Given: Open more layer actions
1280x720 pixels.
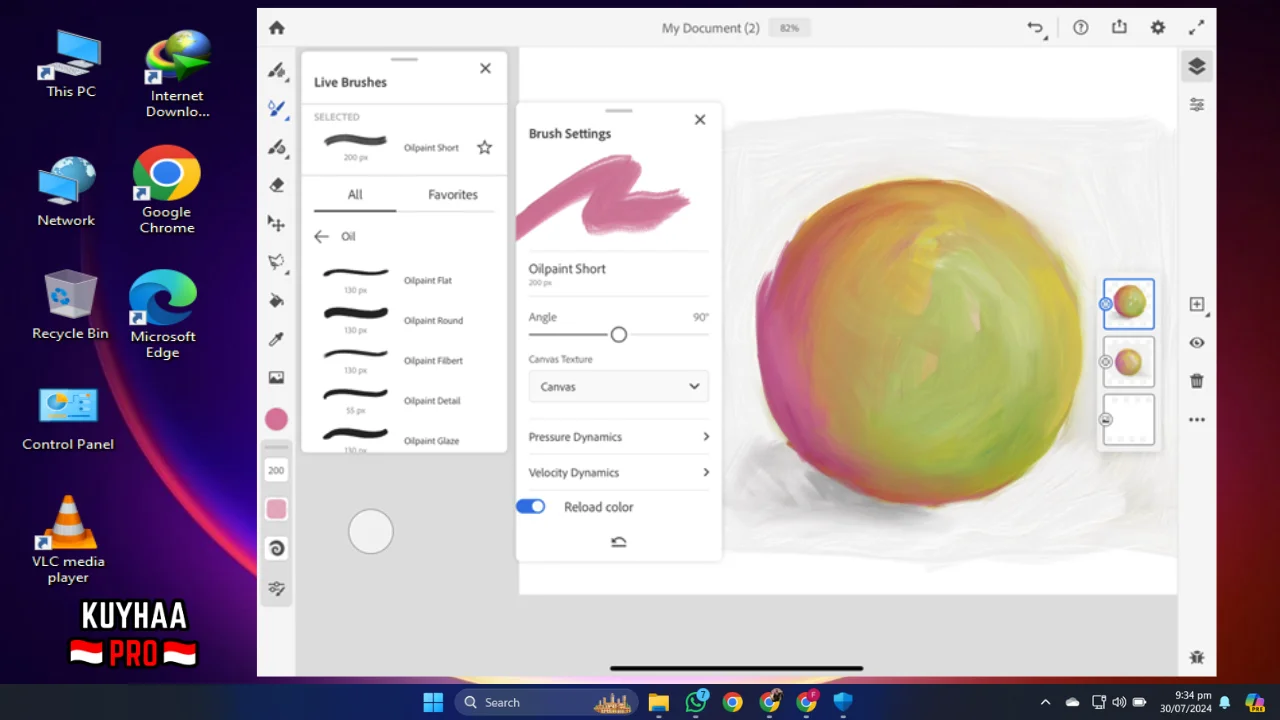Looking at the screenshot, I should [1197, 420].
